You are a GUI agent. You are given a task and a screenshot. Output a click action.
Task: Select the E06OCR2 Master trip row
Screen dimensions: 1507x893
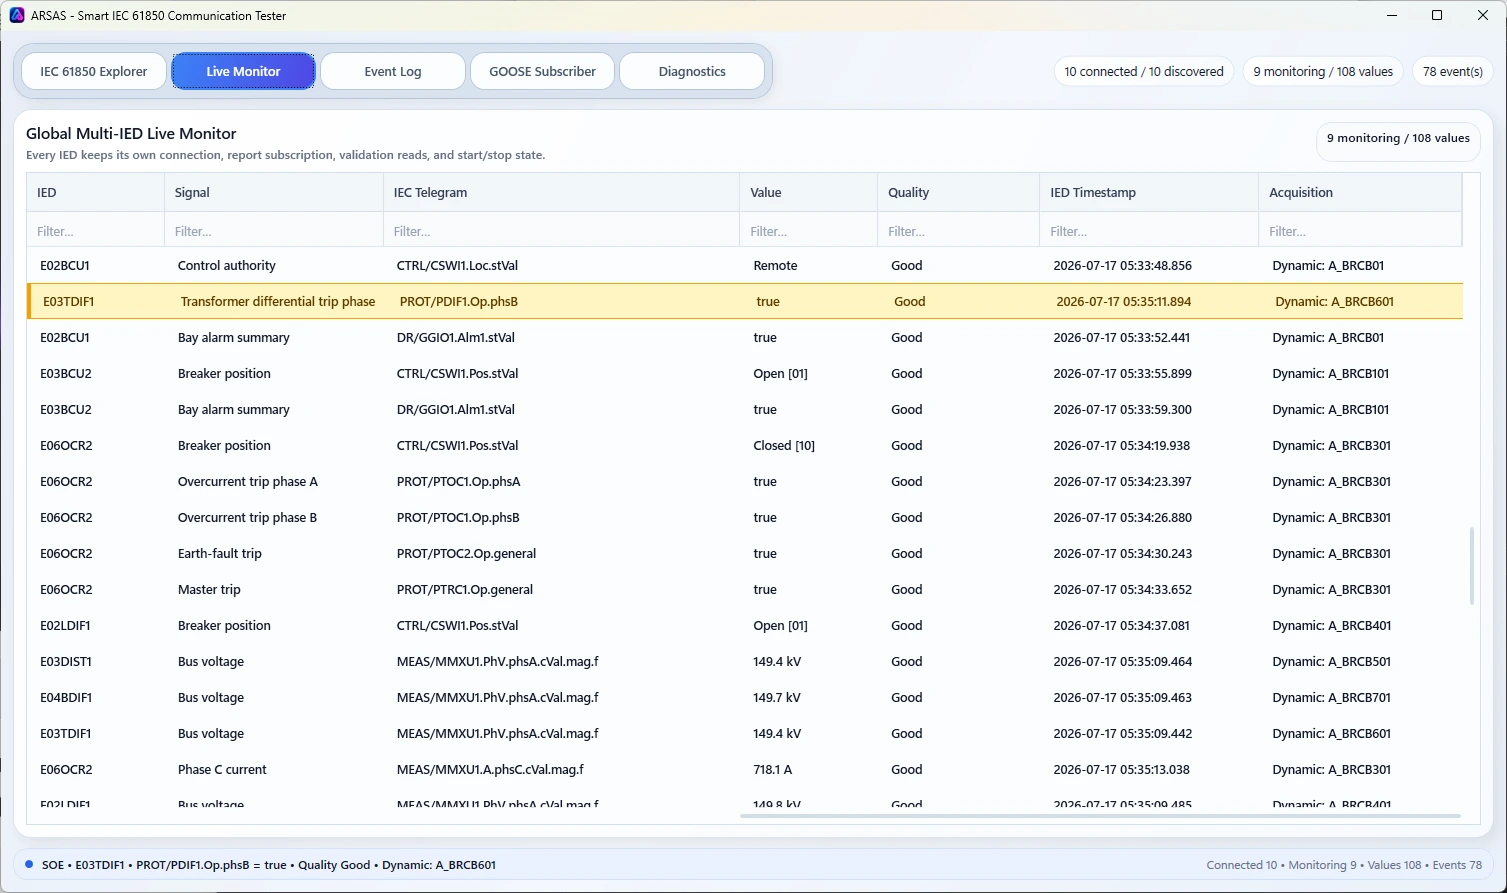coord(744,589)
